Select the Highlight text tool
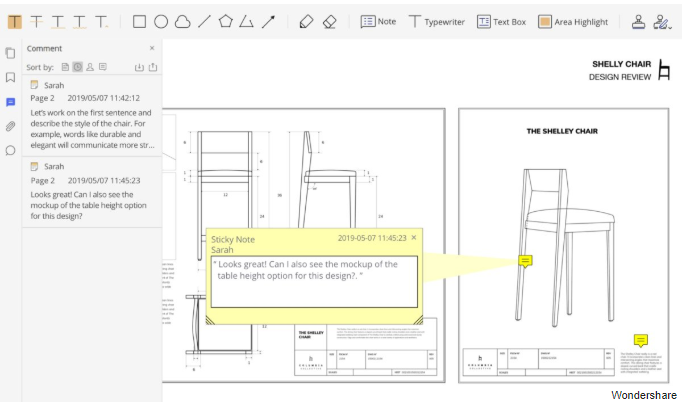This screenshot has height=410, width=682. click(15, 21)
